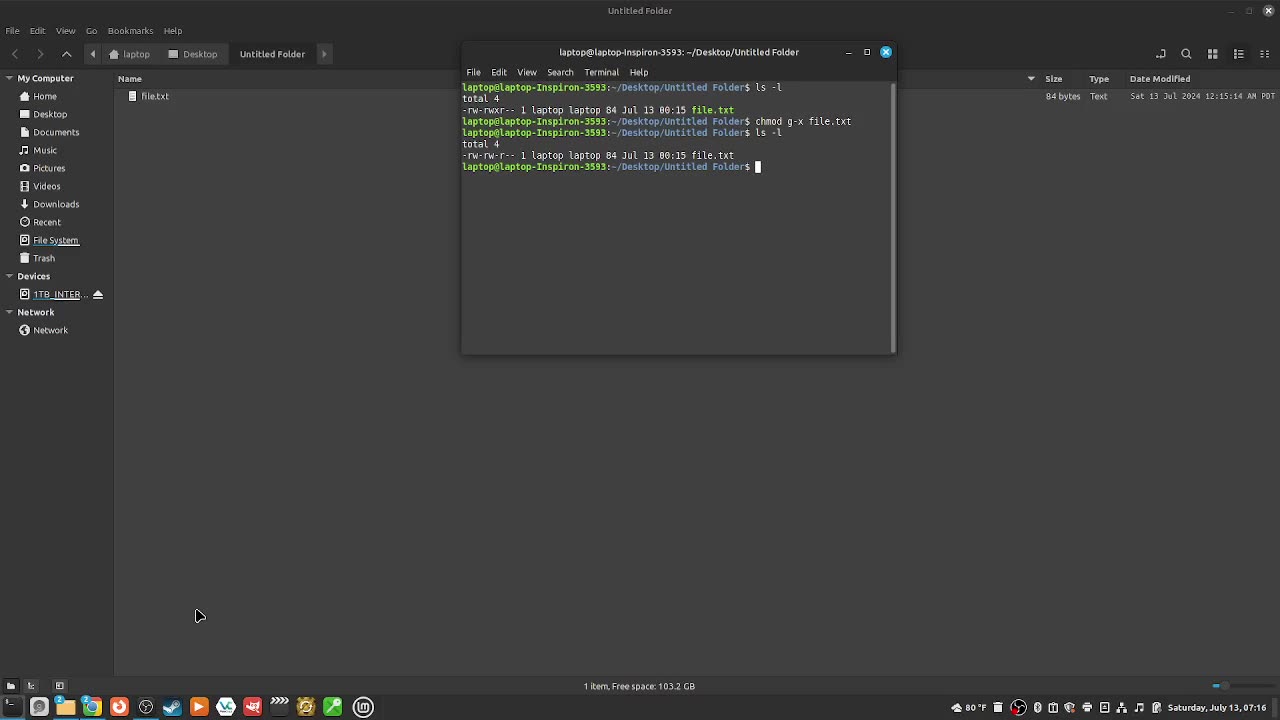Open Documents in the sidebar

56,132
